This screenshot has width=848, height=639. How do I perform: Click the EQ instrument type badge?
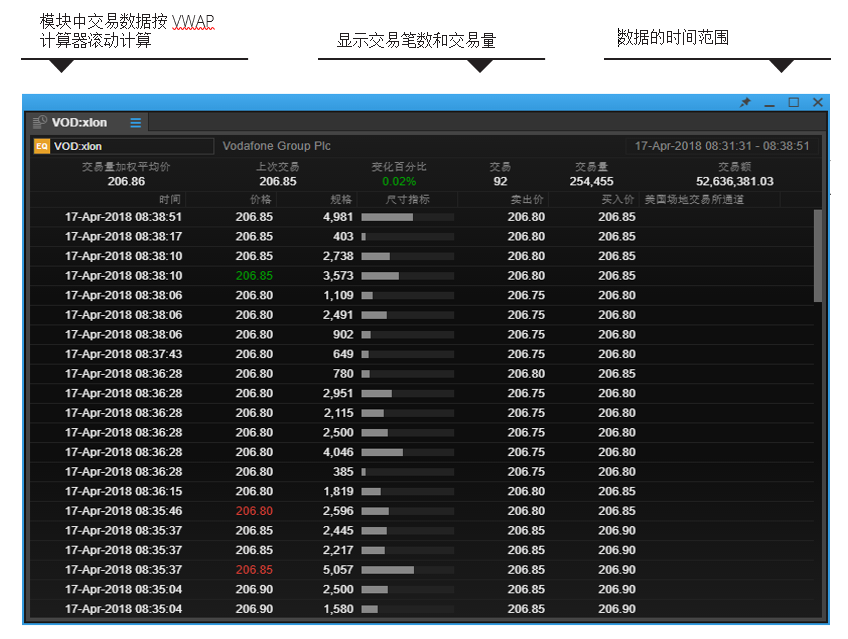tap(42, 146)
